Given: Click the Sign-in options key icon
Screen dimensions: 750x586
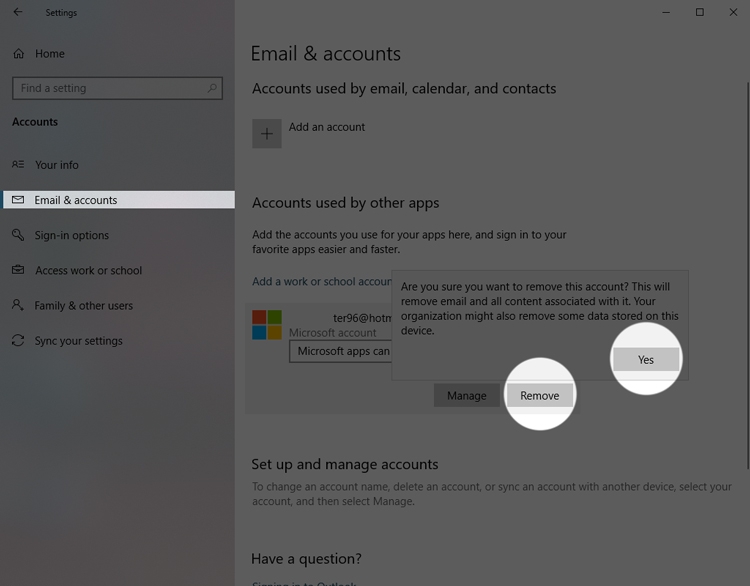Looking at the screenshot, I should click(x=18, y=235).
